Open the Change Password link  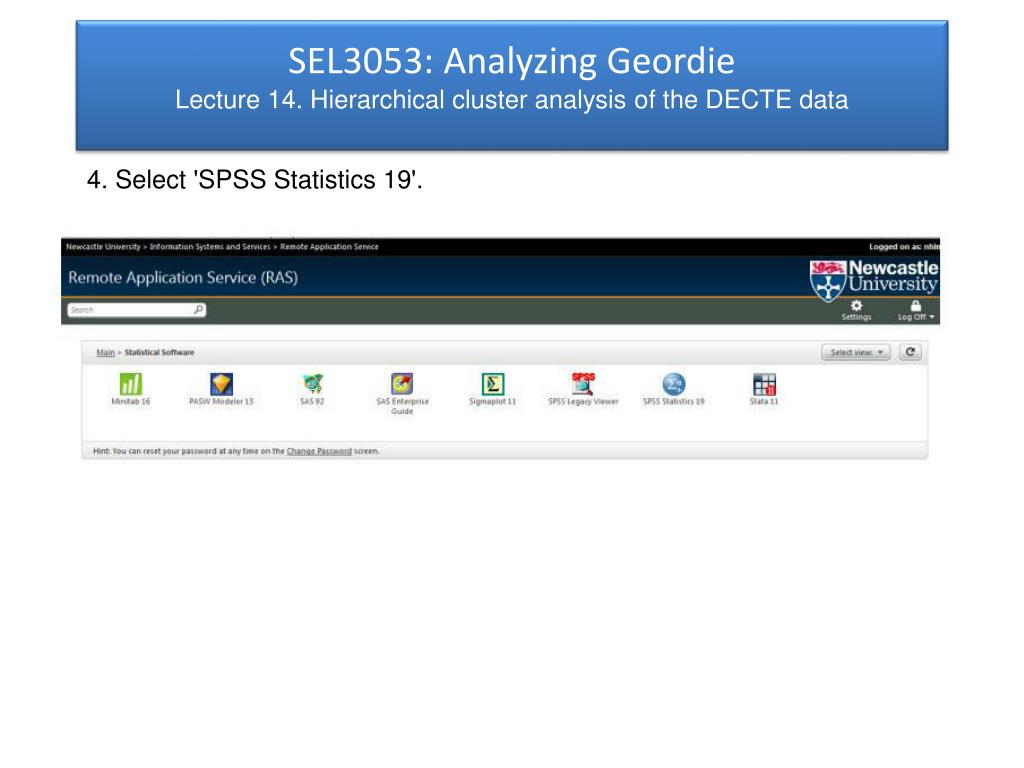319,451
